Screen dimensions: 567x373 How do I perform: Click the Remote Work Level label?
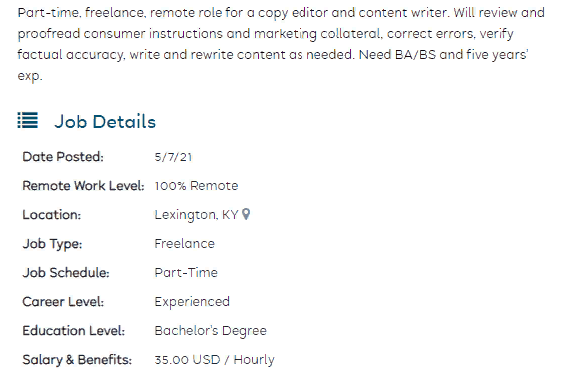[84, 186]
